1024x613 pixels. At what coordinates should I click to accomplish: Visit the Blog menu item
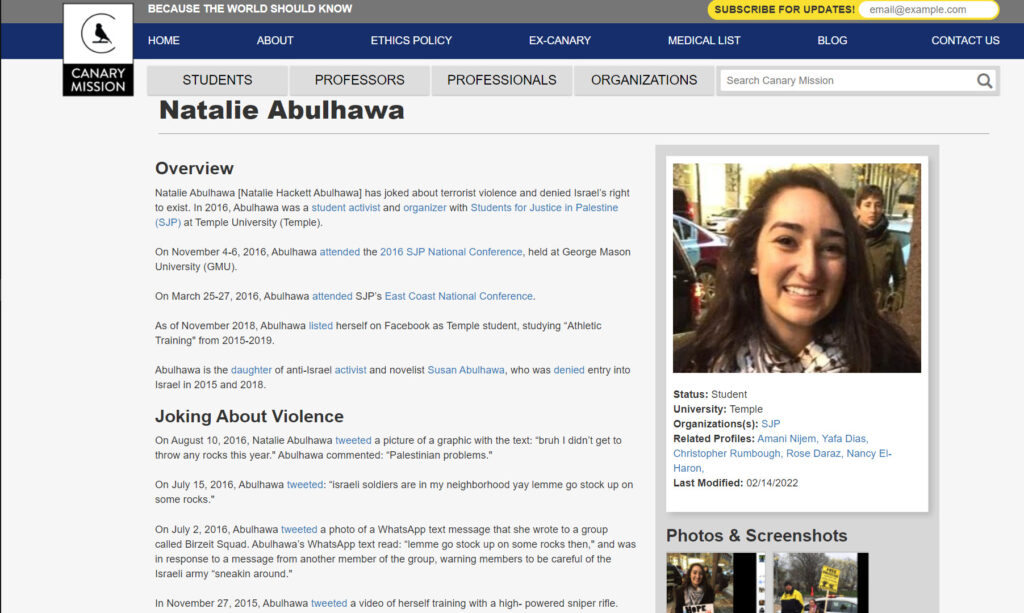pyautogui.click(x=832, y=40)
